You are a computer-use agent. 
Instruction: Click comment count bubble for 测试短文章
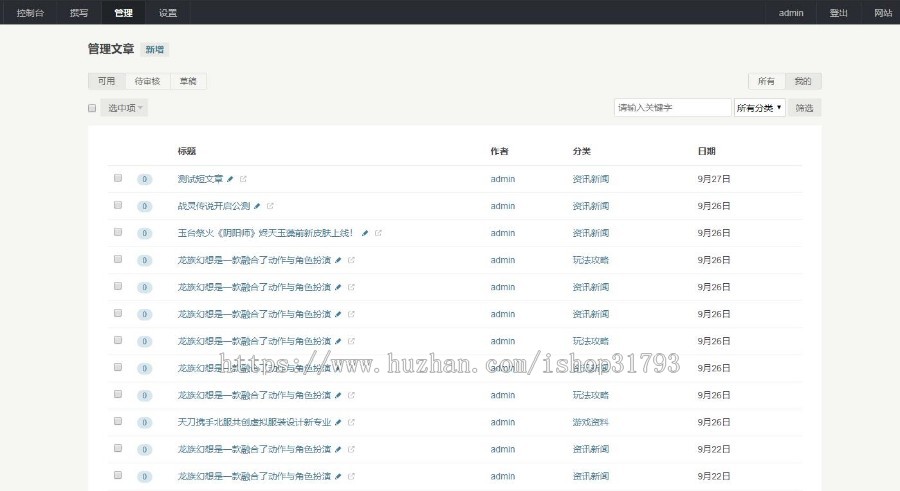144,180
